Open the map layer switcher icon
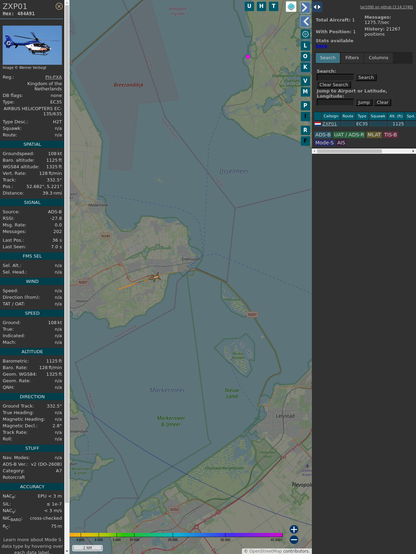 pos(291,6)
